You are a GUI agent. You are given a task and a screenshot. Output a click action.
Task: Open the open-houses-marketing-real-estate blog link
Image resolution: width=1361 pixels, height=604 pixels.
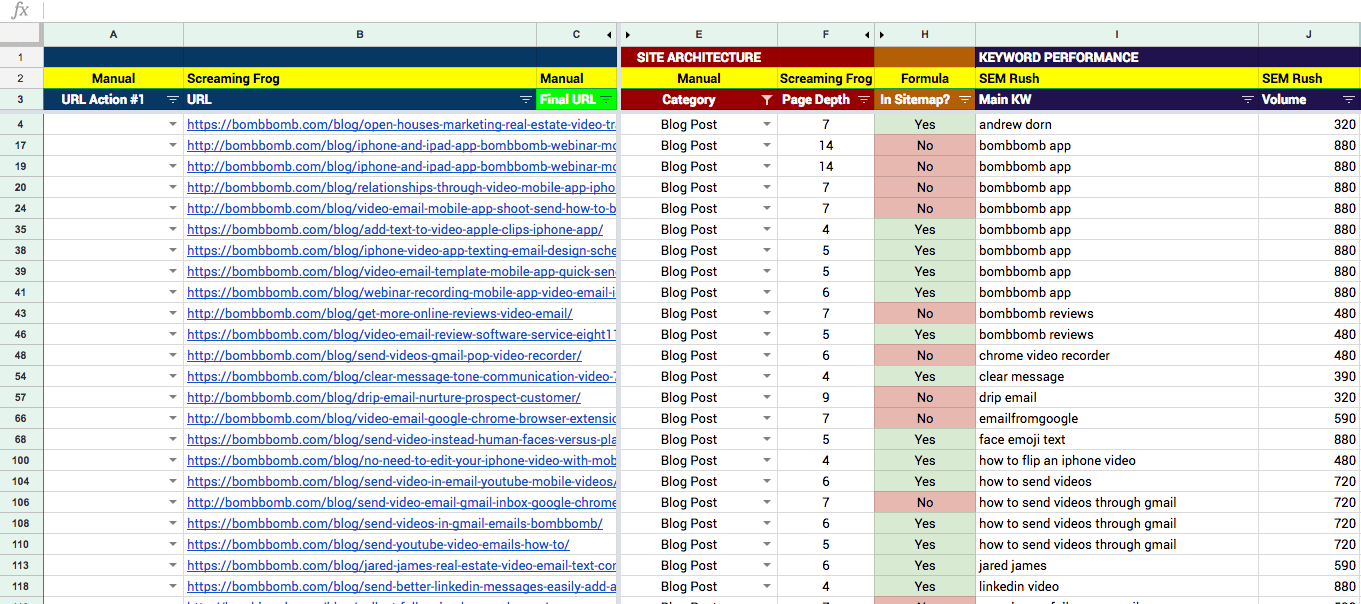401,125
